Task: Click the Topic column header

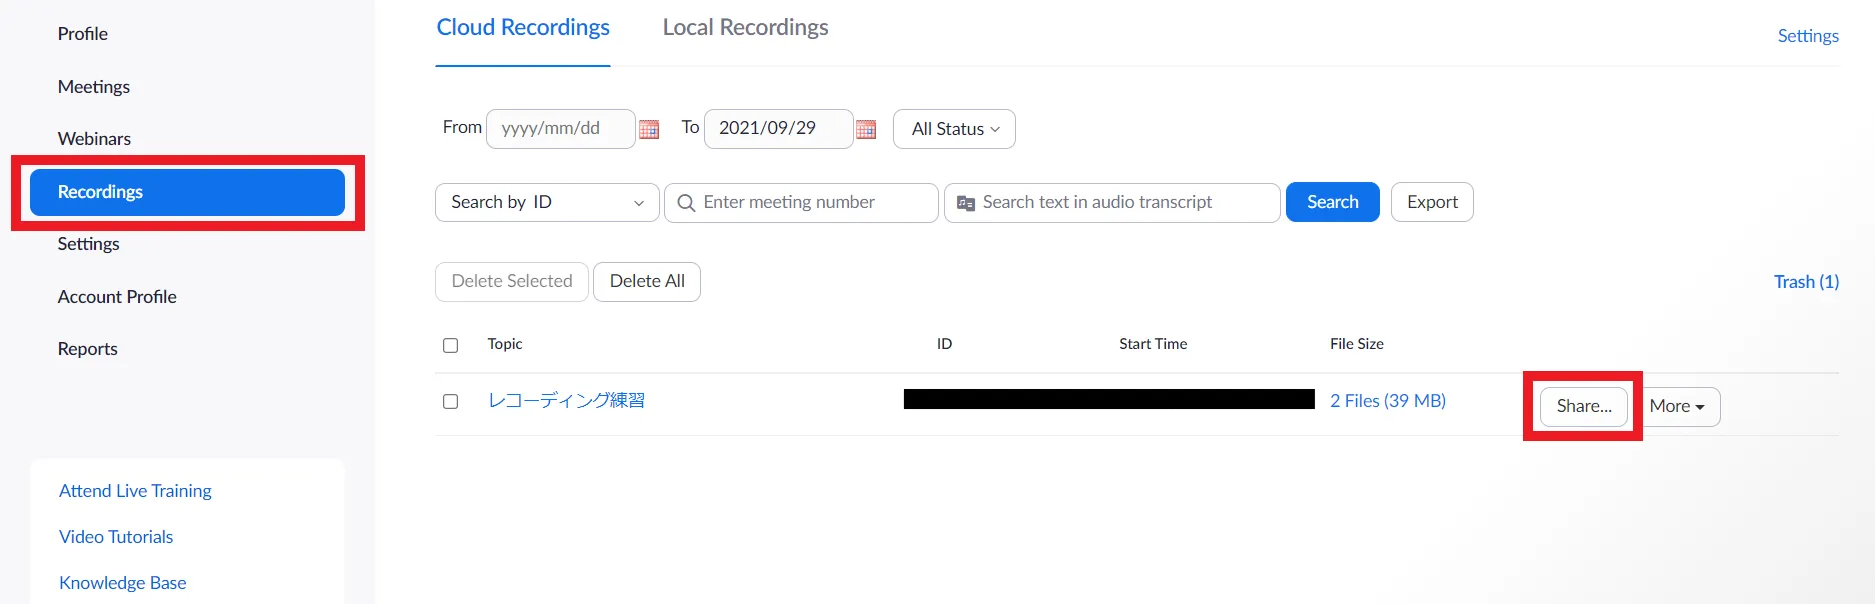Action: pos(505,344)
